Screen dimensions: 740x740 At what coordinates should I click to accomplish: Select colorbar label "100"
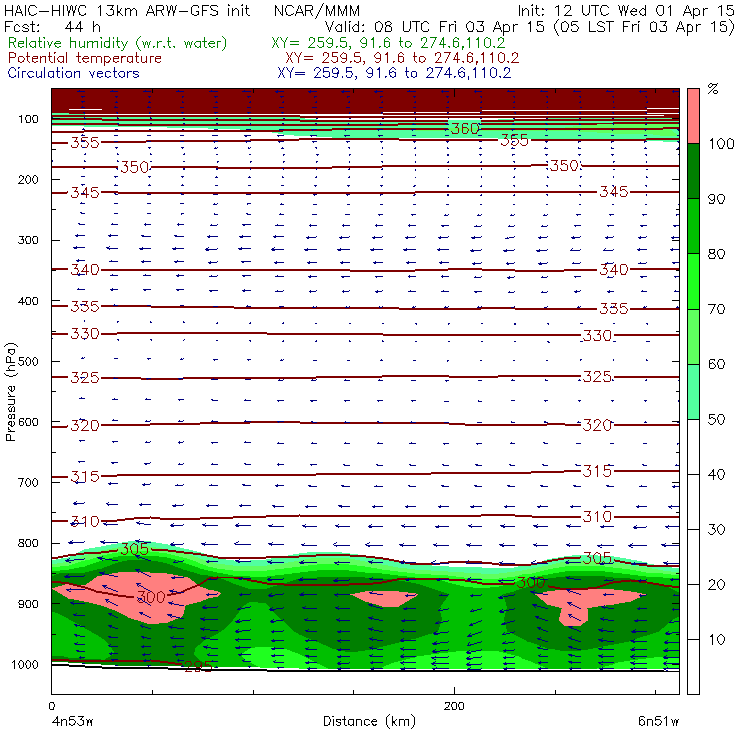(722, 144)
